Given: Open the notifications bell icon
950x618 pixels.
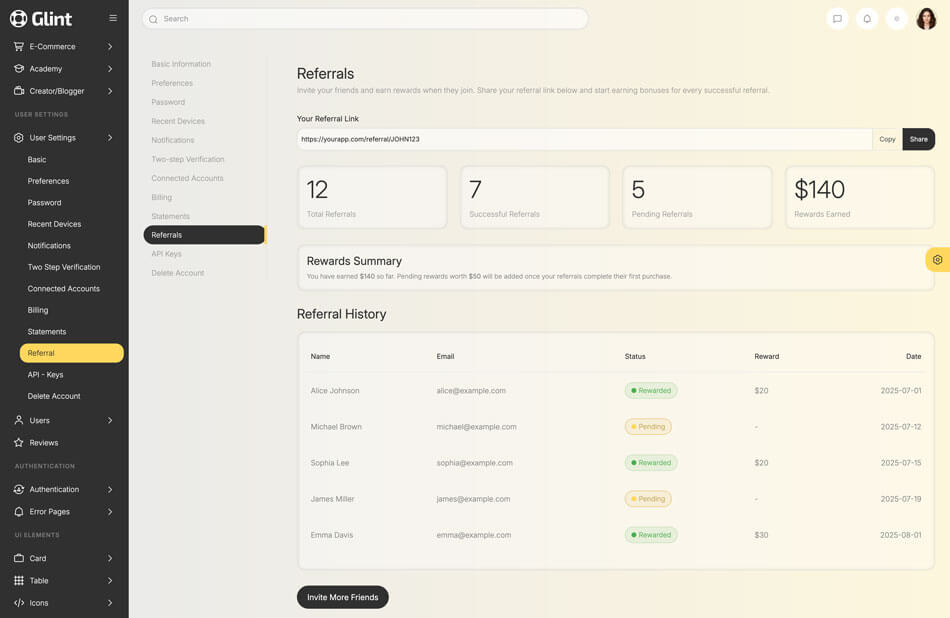Looking at the screenshot, I should coord(867,19).
